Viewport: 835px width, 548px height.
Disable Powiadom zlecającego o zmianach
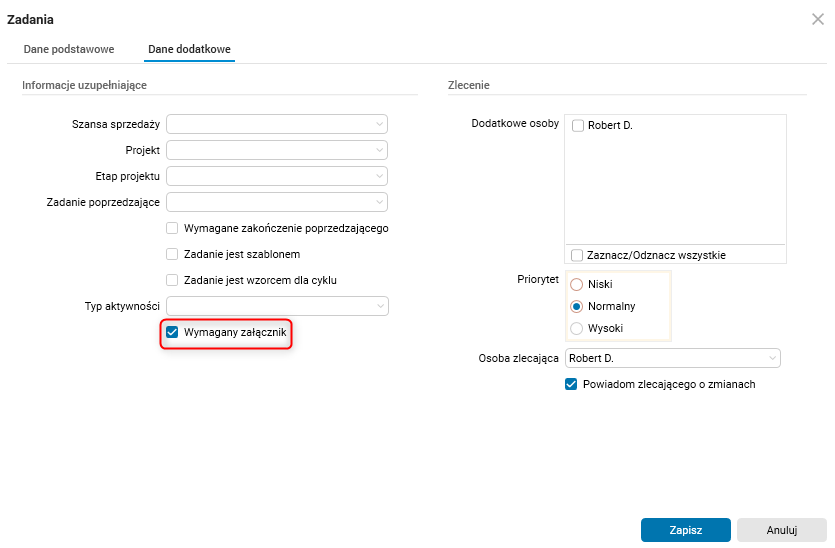(572, 384)
